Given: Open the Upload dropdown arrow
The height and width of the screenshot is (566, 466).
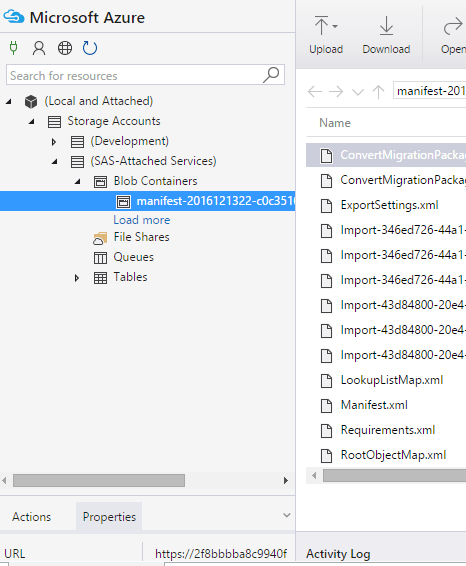Looking at the screenshot, I should click(335, 26).
